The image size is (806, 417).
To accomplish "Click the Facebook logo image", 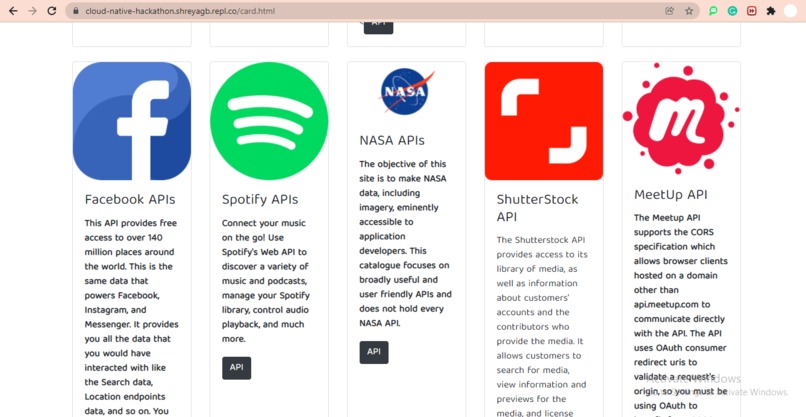I will click(132, 121).
